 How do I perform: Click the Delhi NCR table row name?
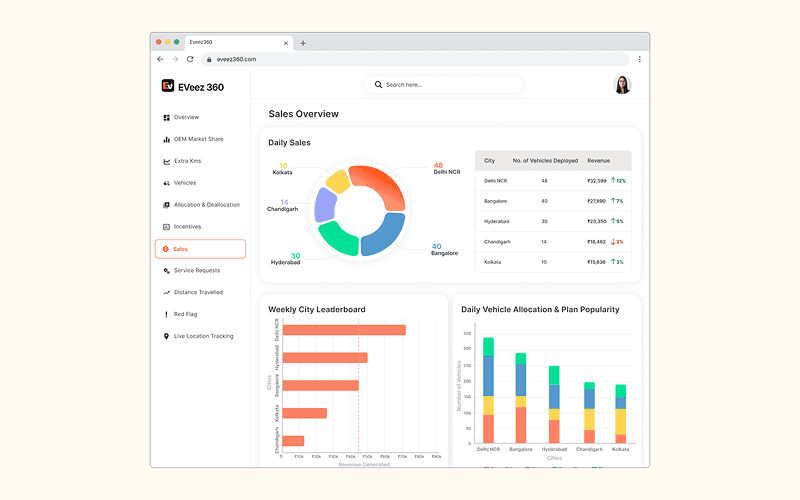pyautogui.click(x=495, y=181)
